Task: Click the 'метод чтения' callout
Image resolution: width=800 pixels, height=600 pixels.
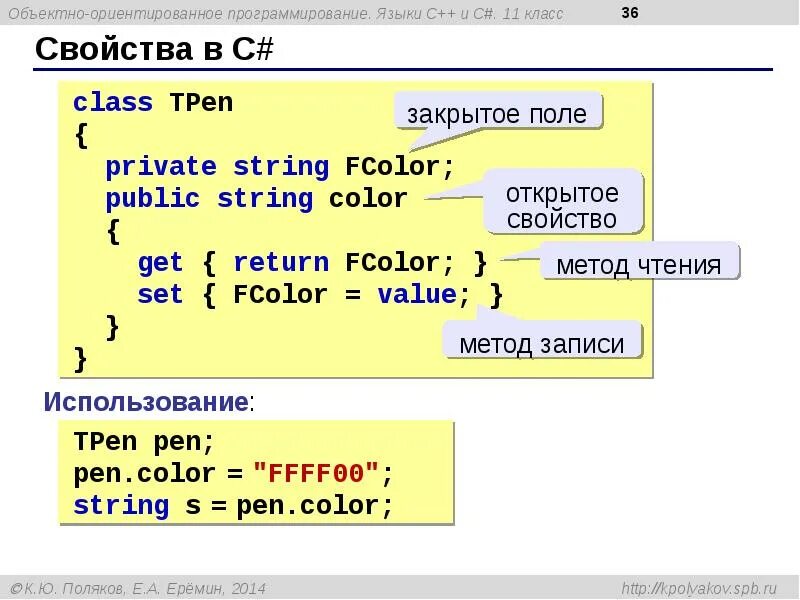Action: coord(639,262)
